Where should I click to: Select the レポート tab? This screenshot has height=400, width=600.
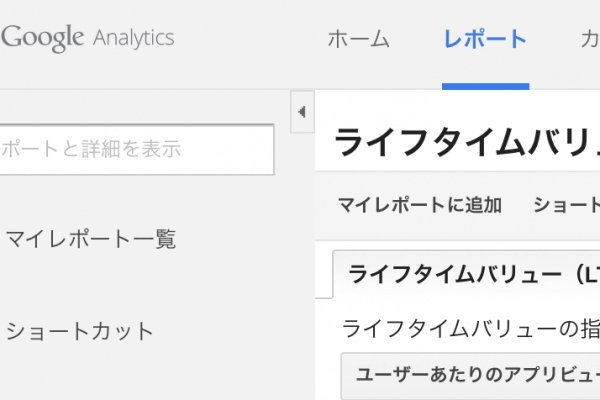pos(485,39)
